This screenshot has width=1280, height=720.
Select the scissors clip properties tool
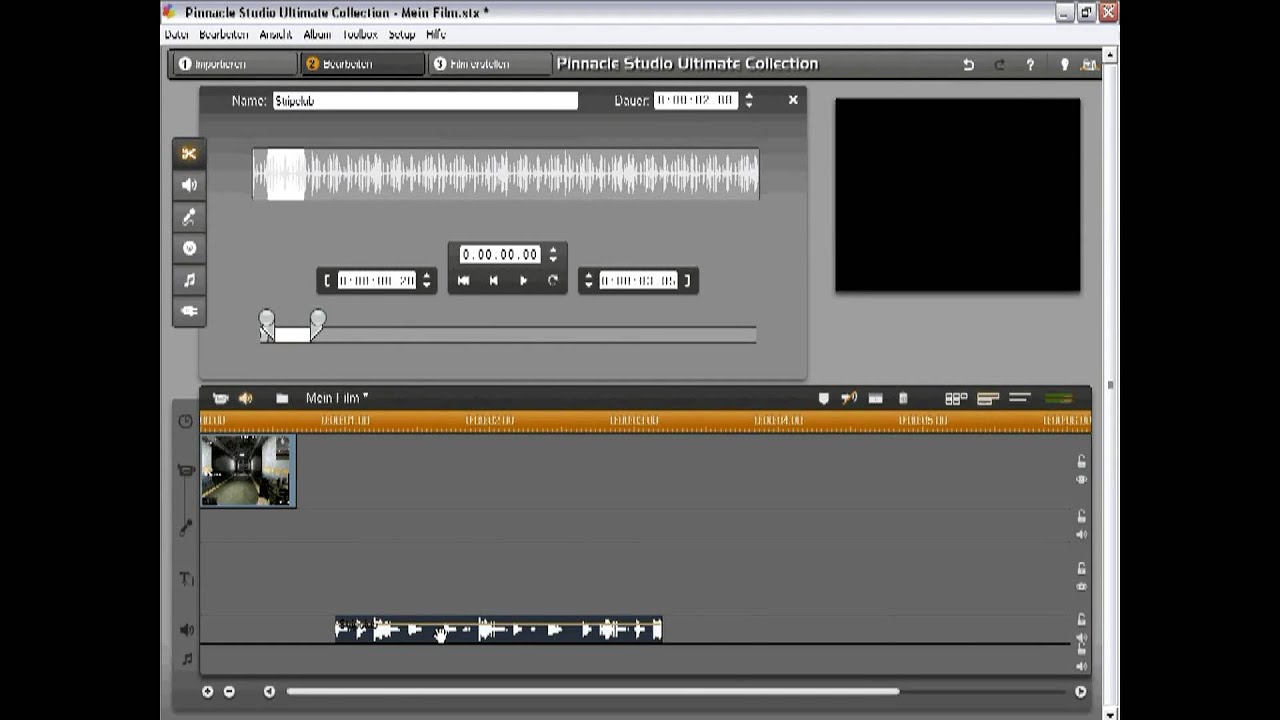(189, 153)
